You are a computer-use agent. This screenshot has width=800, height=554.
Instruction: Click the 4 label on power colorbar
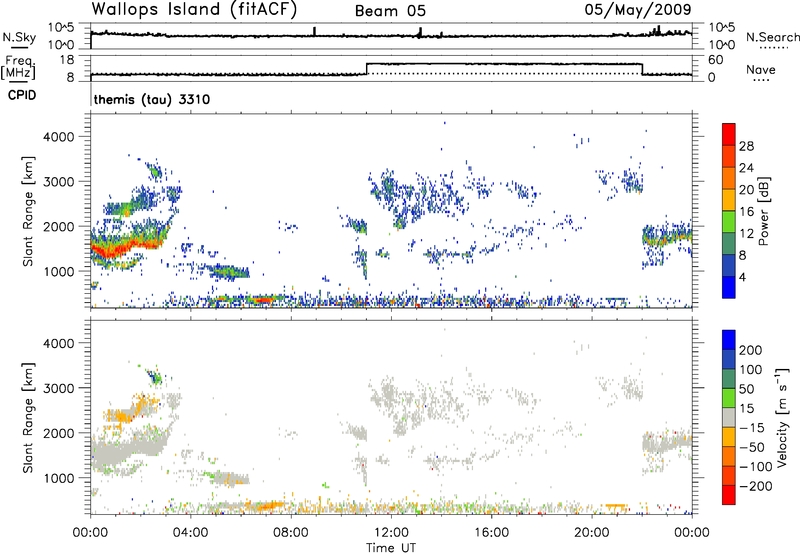coord(742,277)
